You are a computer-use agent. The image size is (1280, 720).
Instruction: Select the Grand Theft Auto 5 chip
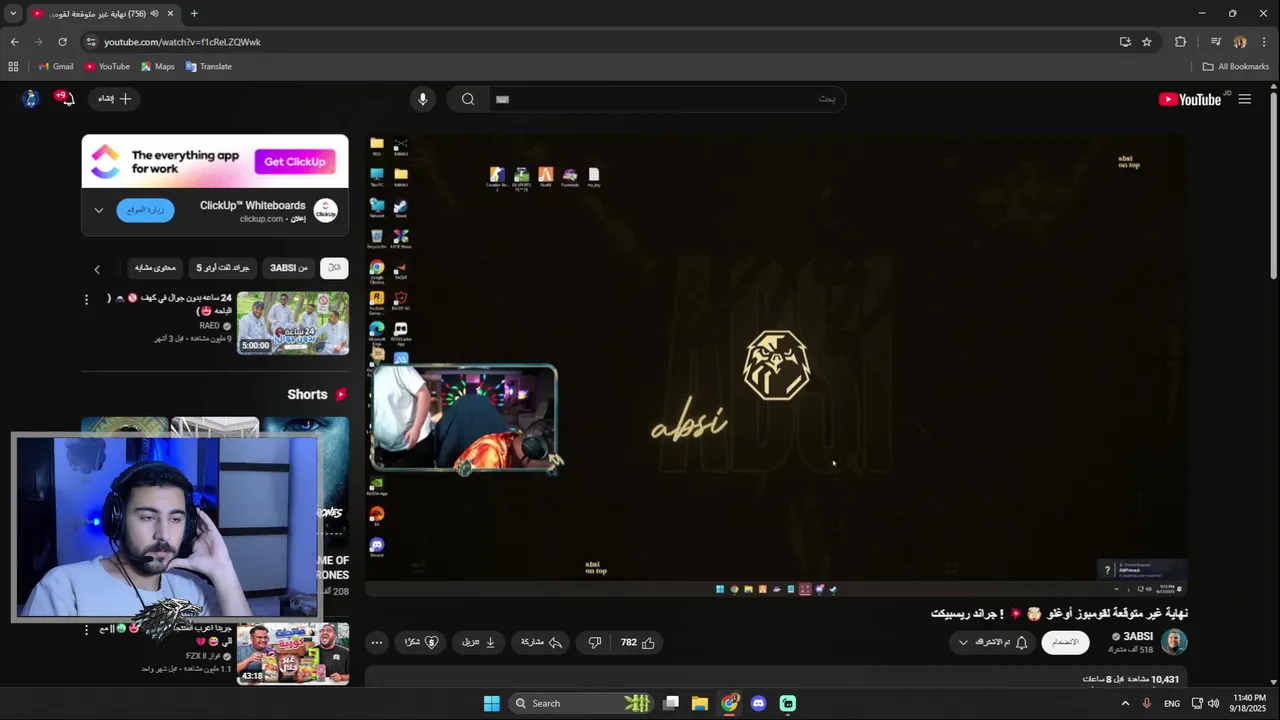pos(222,268)
